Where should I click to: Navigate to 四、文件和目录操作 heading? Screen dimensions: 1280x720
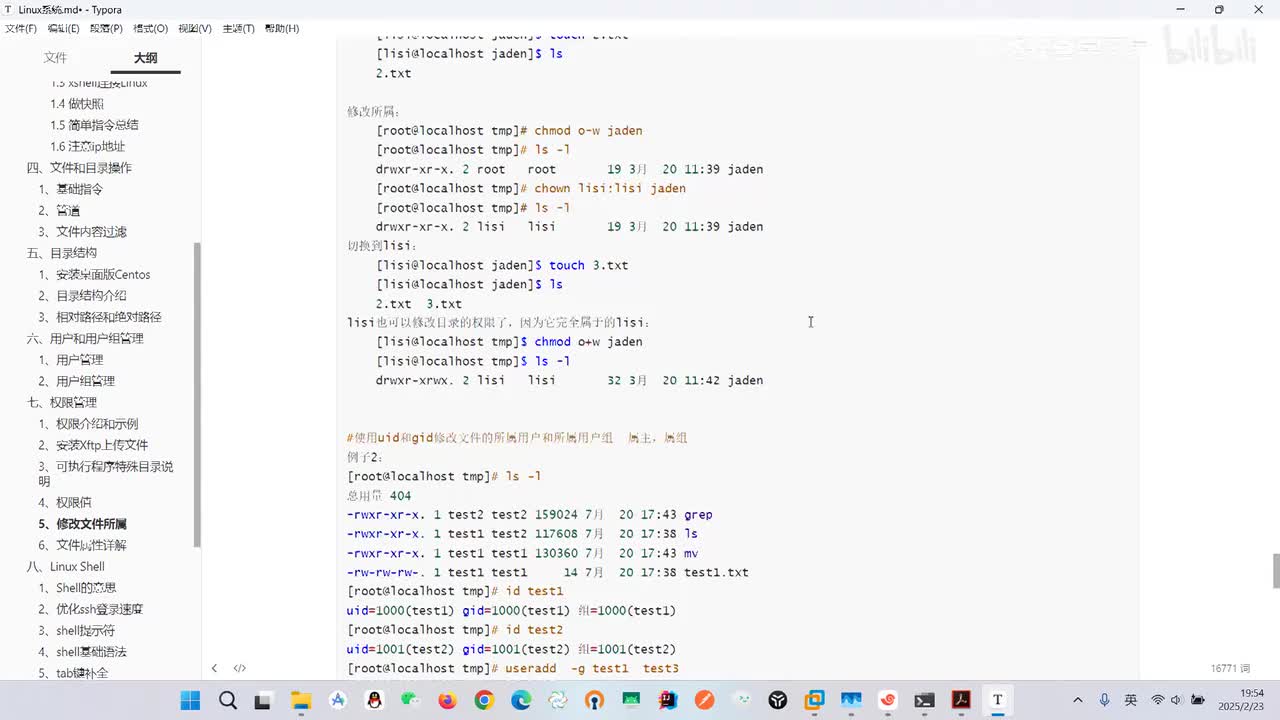79,168
